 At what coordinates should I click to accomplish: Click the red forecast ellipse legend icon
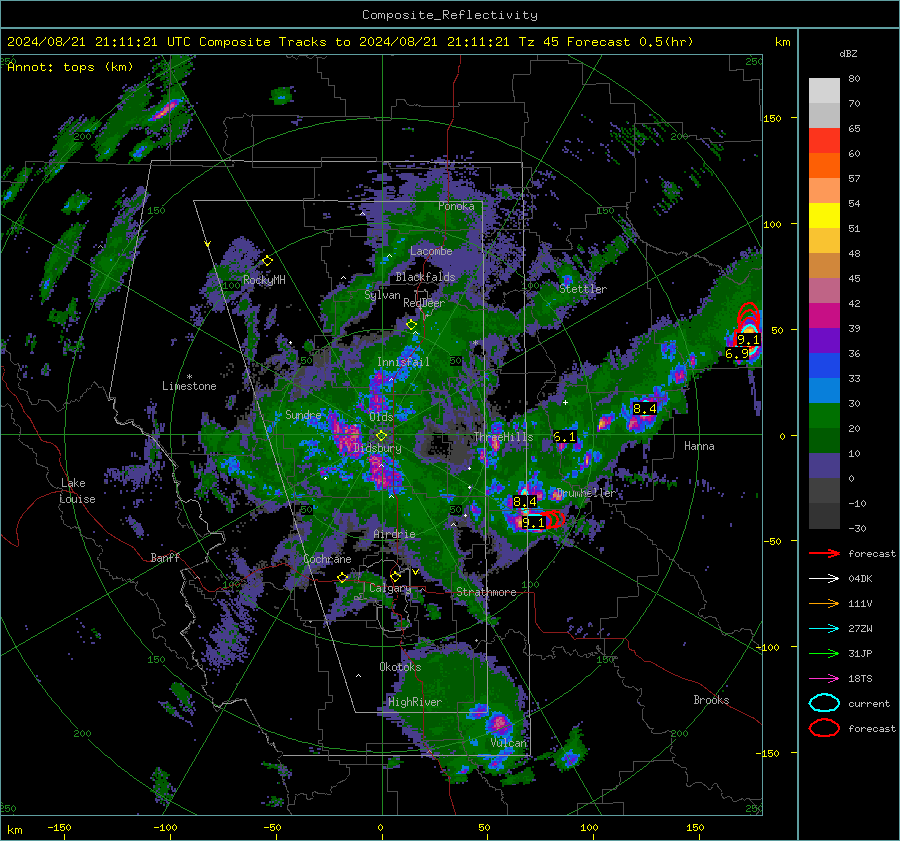tap(824, 728)
